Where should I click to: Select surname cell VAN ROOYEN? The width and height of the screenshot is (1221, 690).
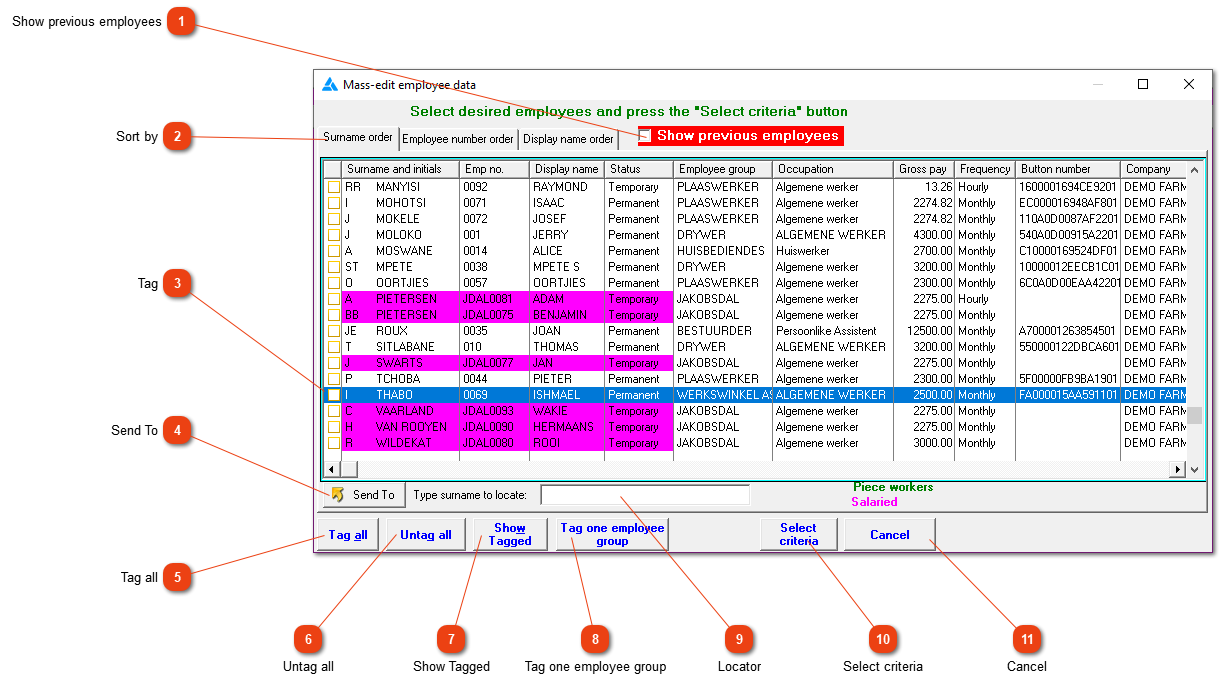click(x=413, y=427)
